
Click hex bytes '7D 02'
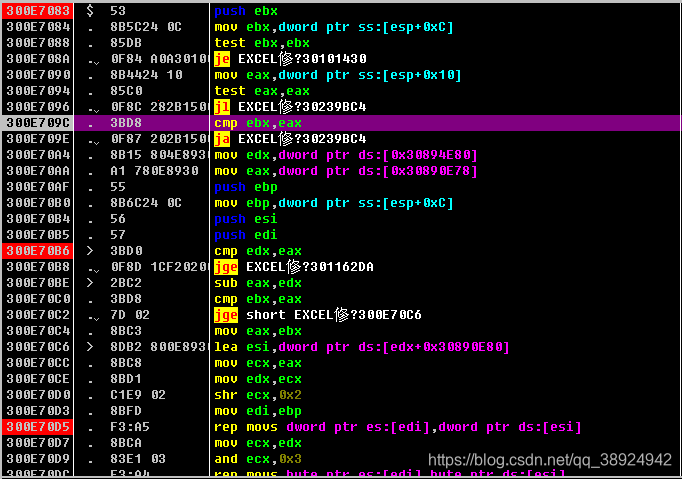pos(130,315)
